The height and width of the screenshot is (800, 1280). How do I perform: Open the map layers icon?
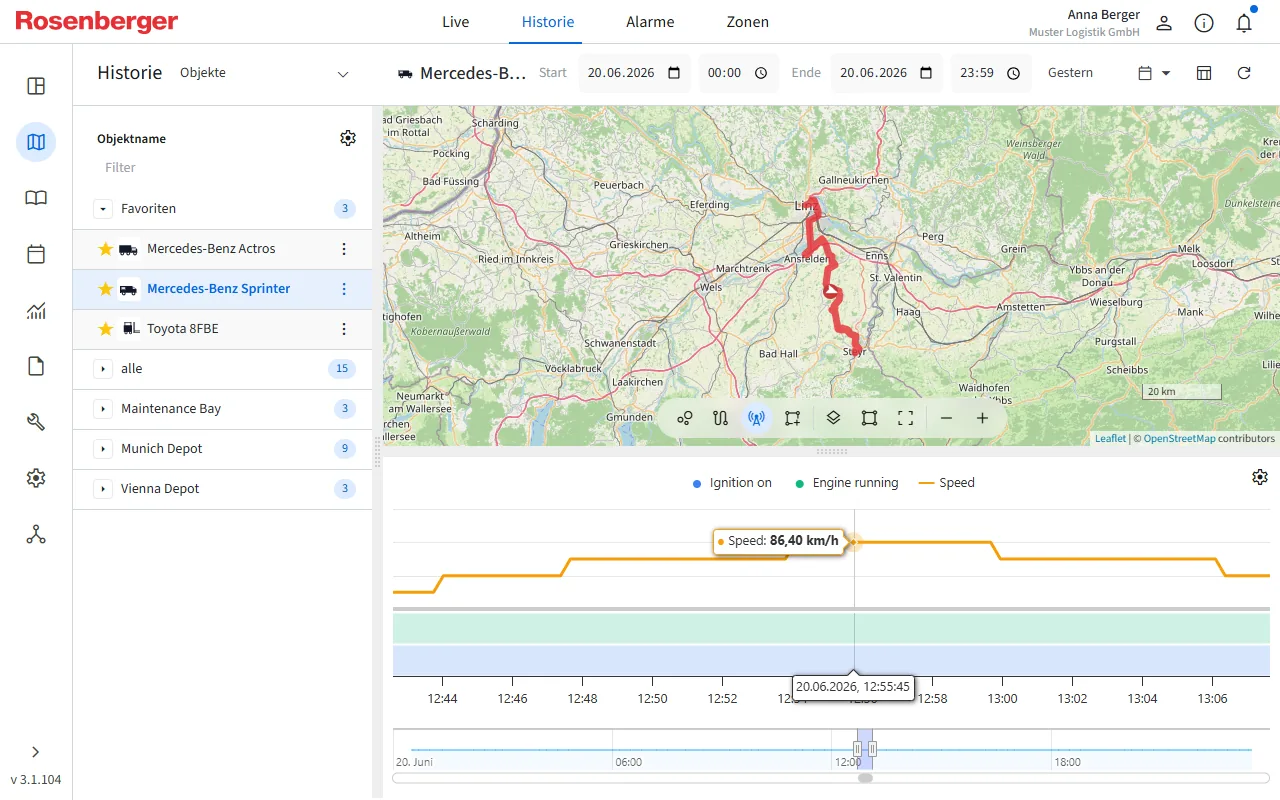(833, 418)
